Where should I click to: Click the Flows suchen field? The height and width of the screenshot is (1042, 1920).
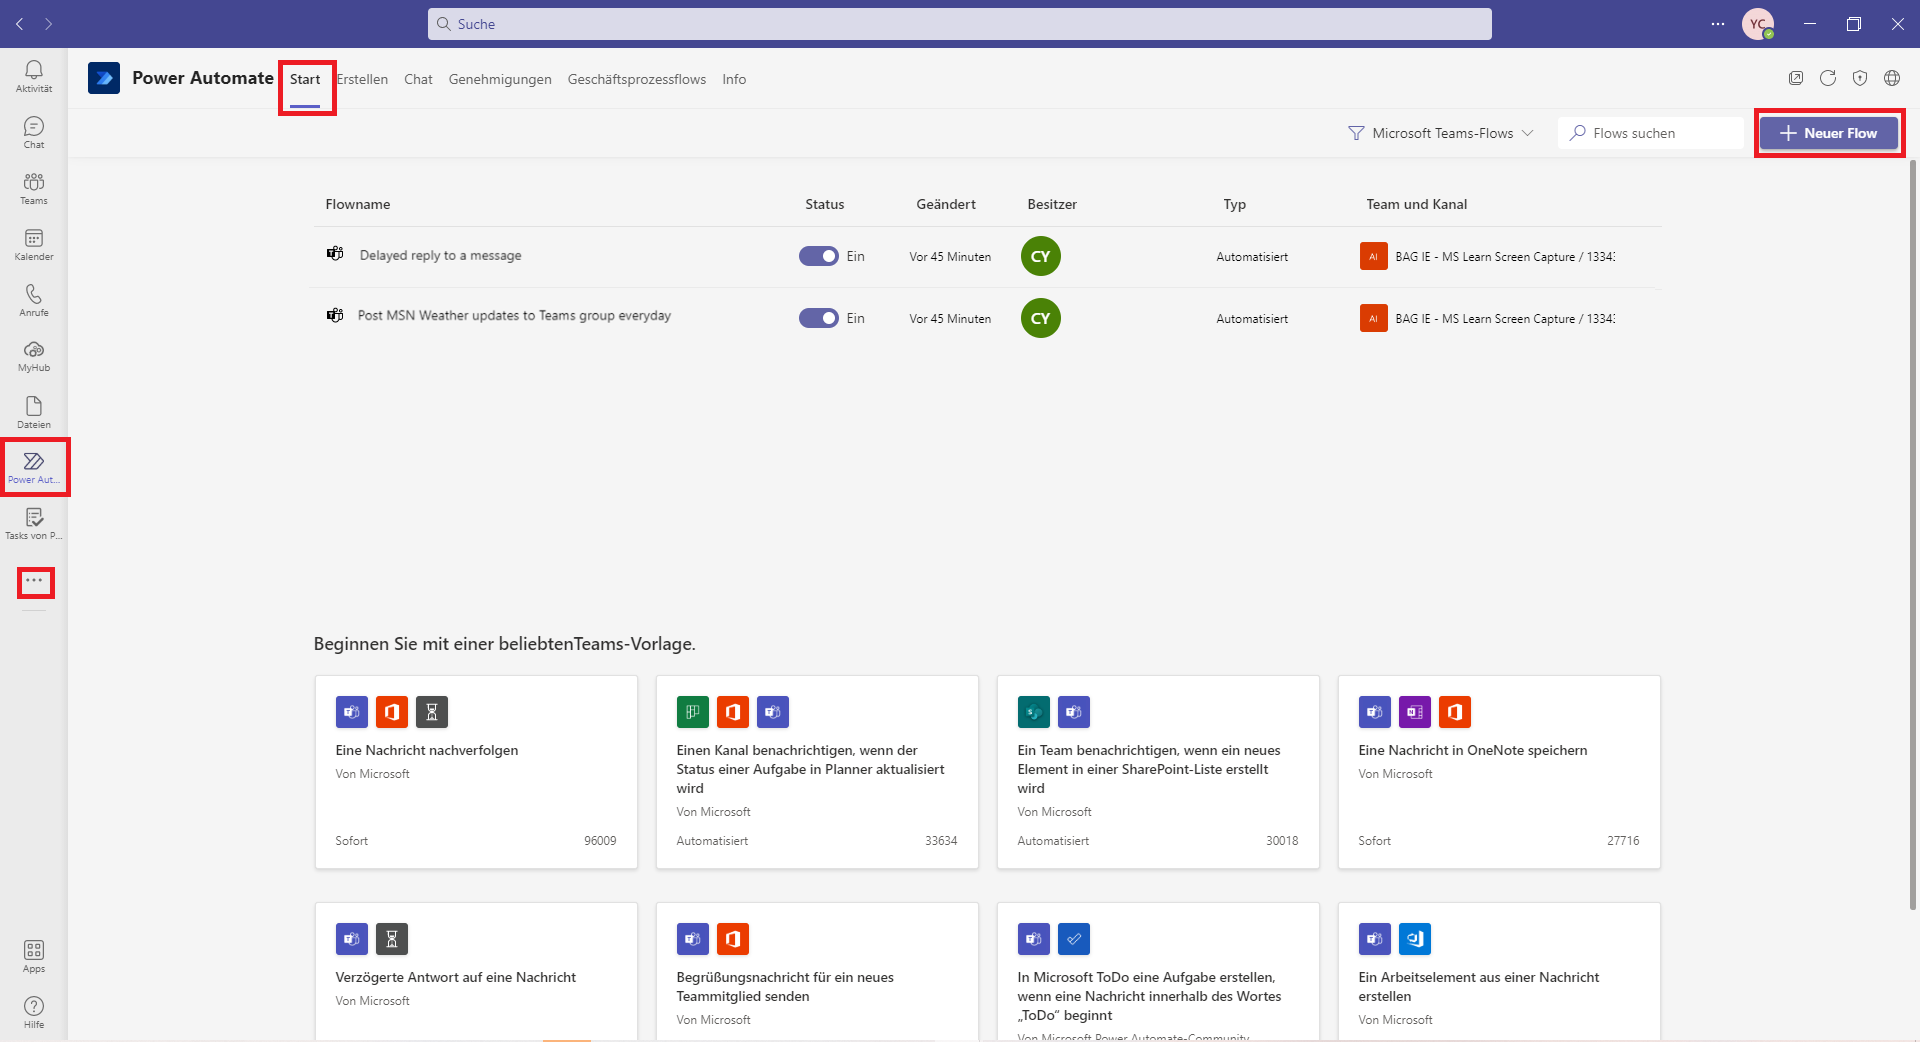click(1650, 133)
